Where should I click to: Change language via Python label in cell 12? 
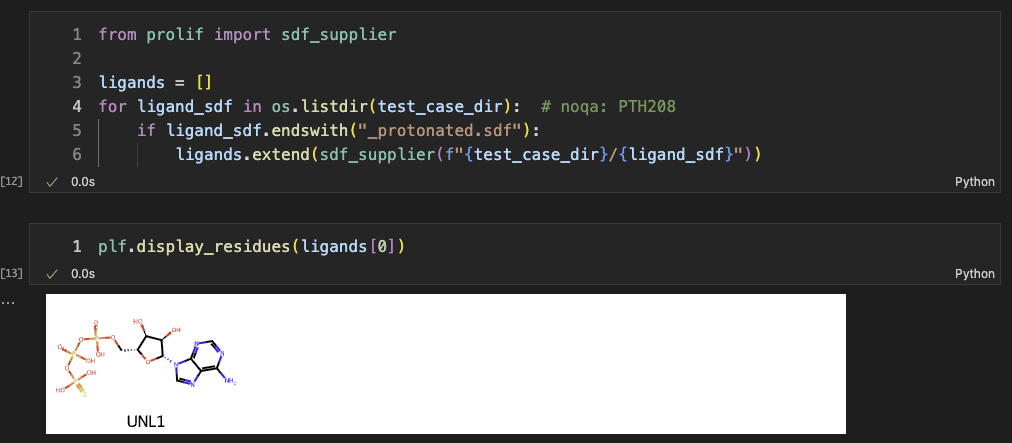point(975,182)
